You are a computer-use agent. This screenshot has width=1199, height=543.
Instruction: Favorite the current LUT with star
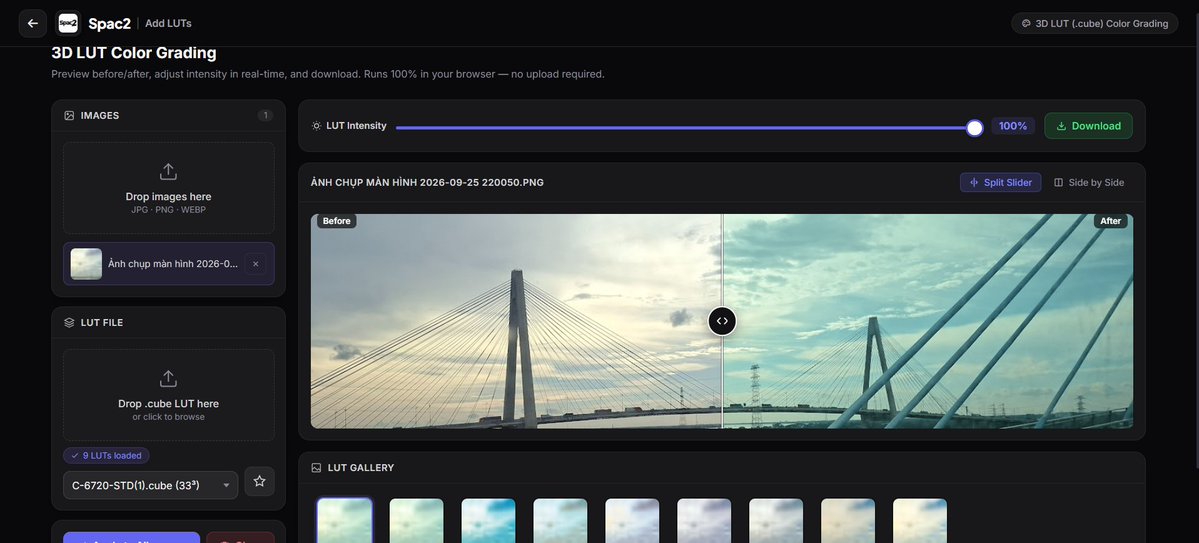259,481
